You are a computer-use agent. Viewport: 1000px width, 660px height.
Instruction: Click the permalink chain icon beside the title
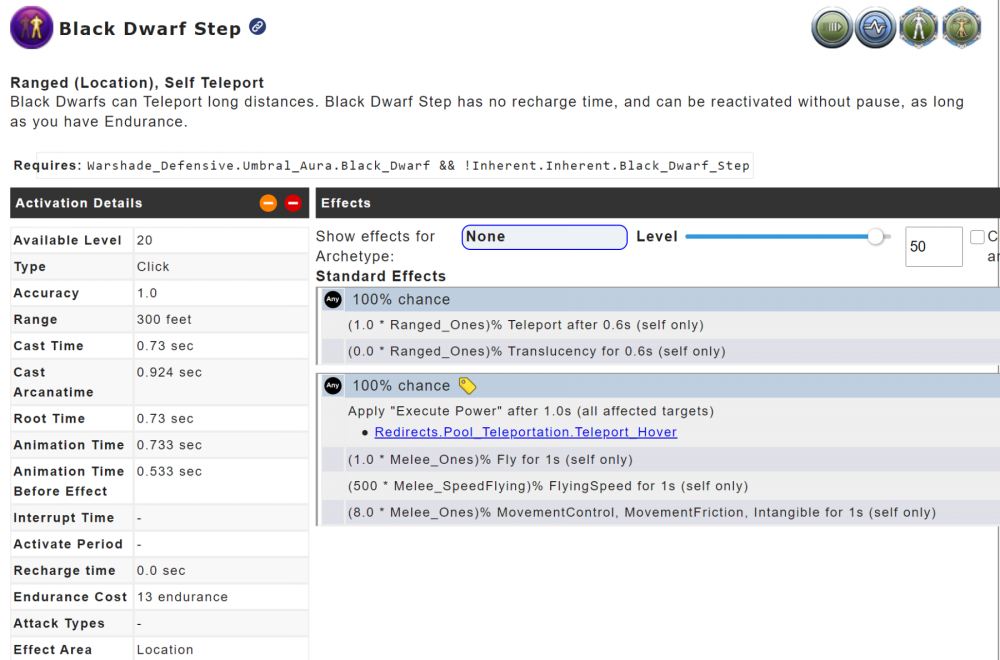258,27
